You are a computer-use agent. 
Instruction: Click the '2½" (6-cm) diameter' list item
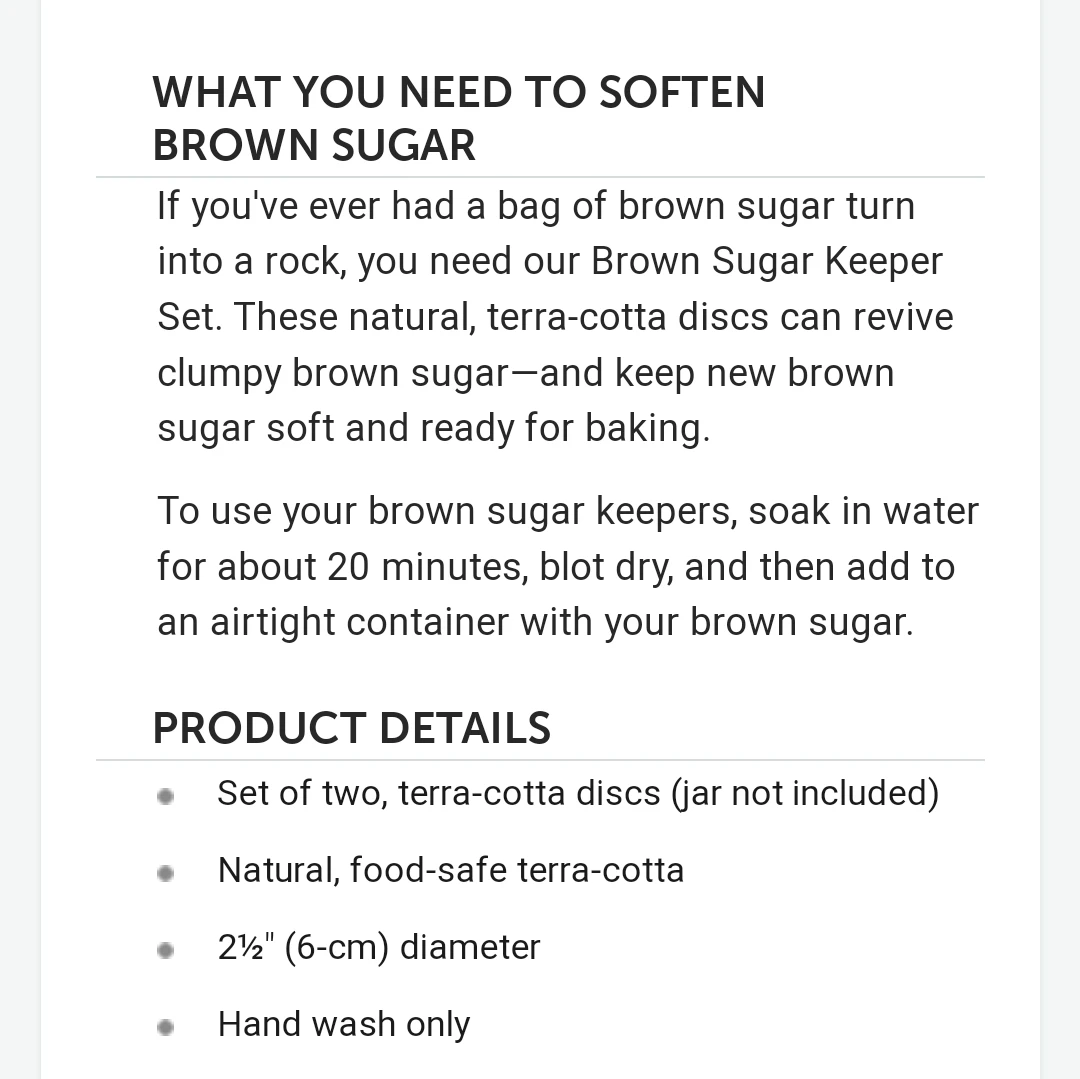379,947
